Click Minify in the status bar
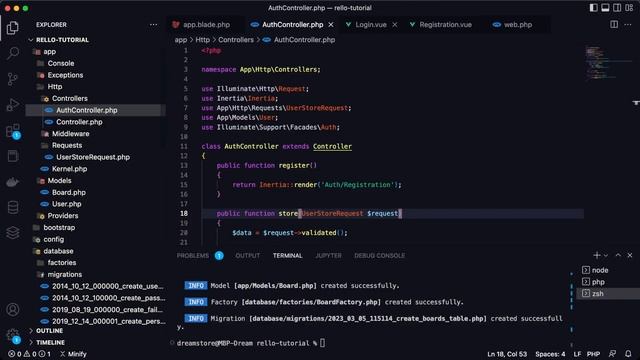 73,354
